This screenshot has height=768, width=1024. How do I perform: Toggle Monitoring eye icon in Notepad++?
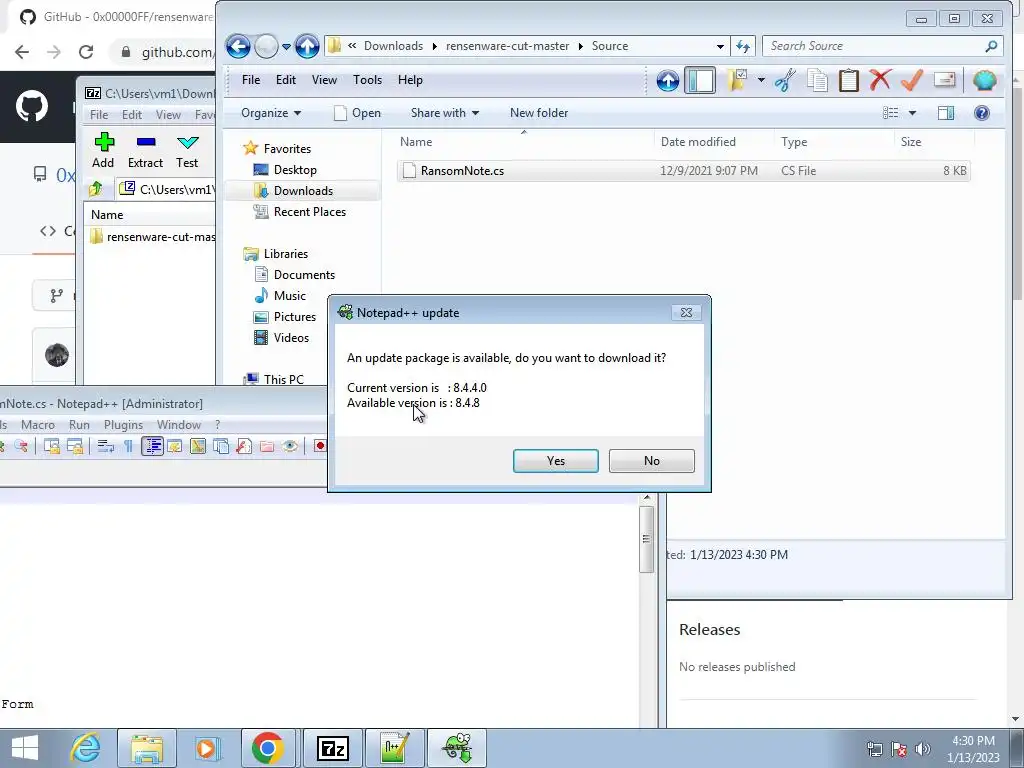290,446
